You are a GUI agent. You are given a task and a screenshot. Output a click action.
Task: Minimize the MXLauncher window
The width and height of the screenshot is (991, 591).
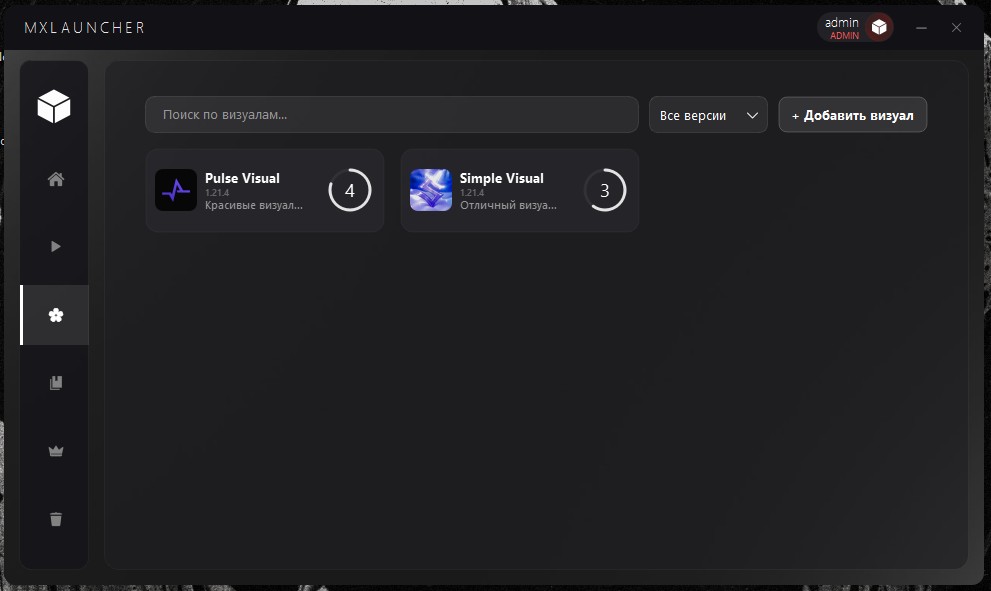921,28
